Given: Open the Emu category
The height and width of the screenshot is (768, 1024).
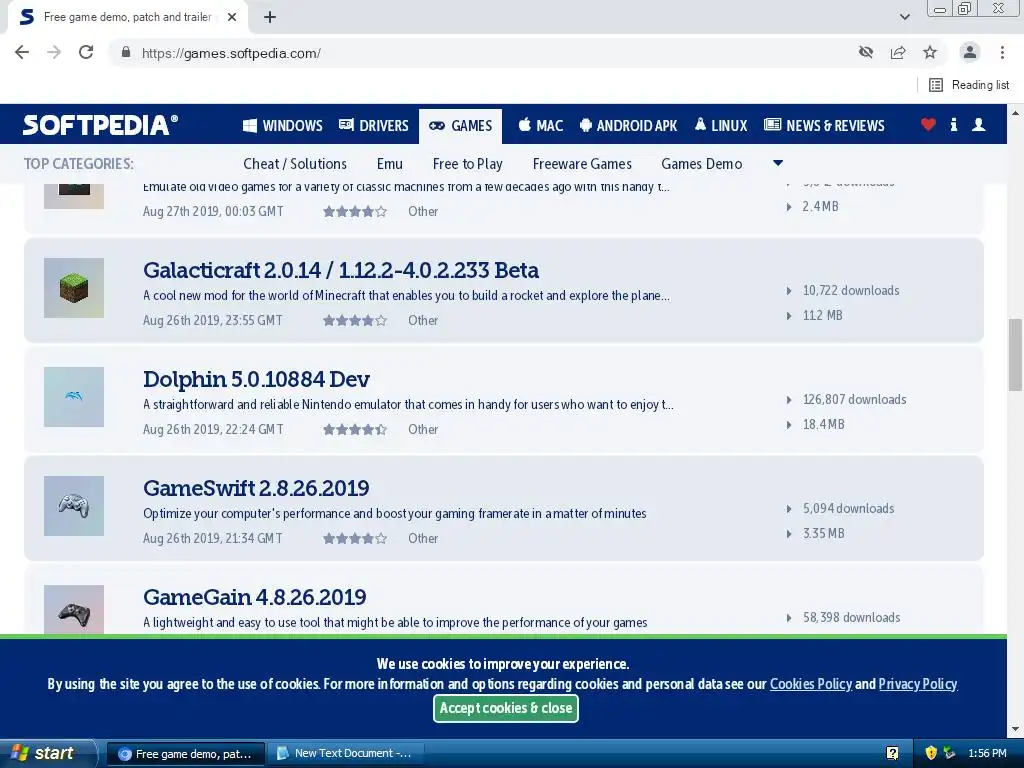Looking at the screenshot, I should pos(390,164).
